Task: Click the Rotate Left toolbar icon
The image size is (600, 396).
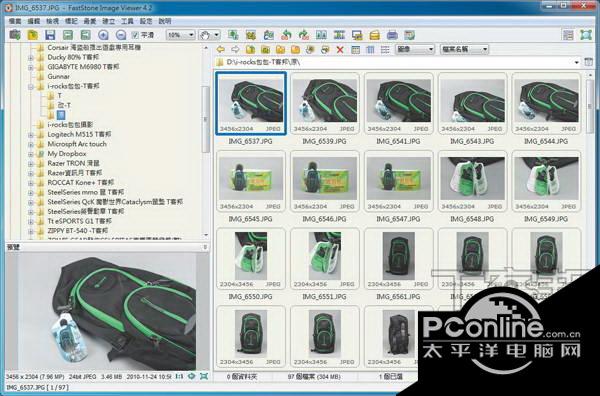Action: 286,35
